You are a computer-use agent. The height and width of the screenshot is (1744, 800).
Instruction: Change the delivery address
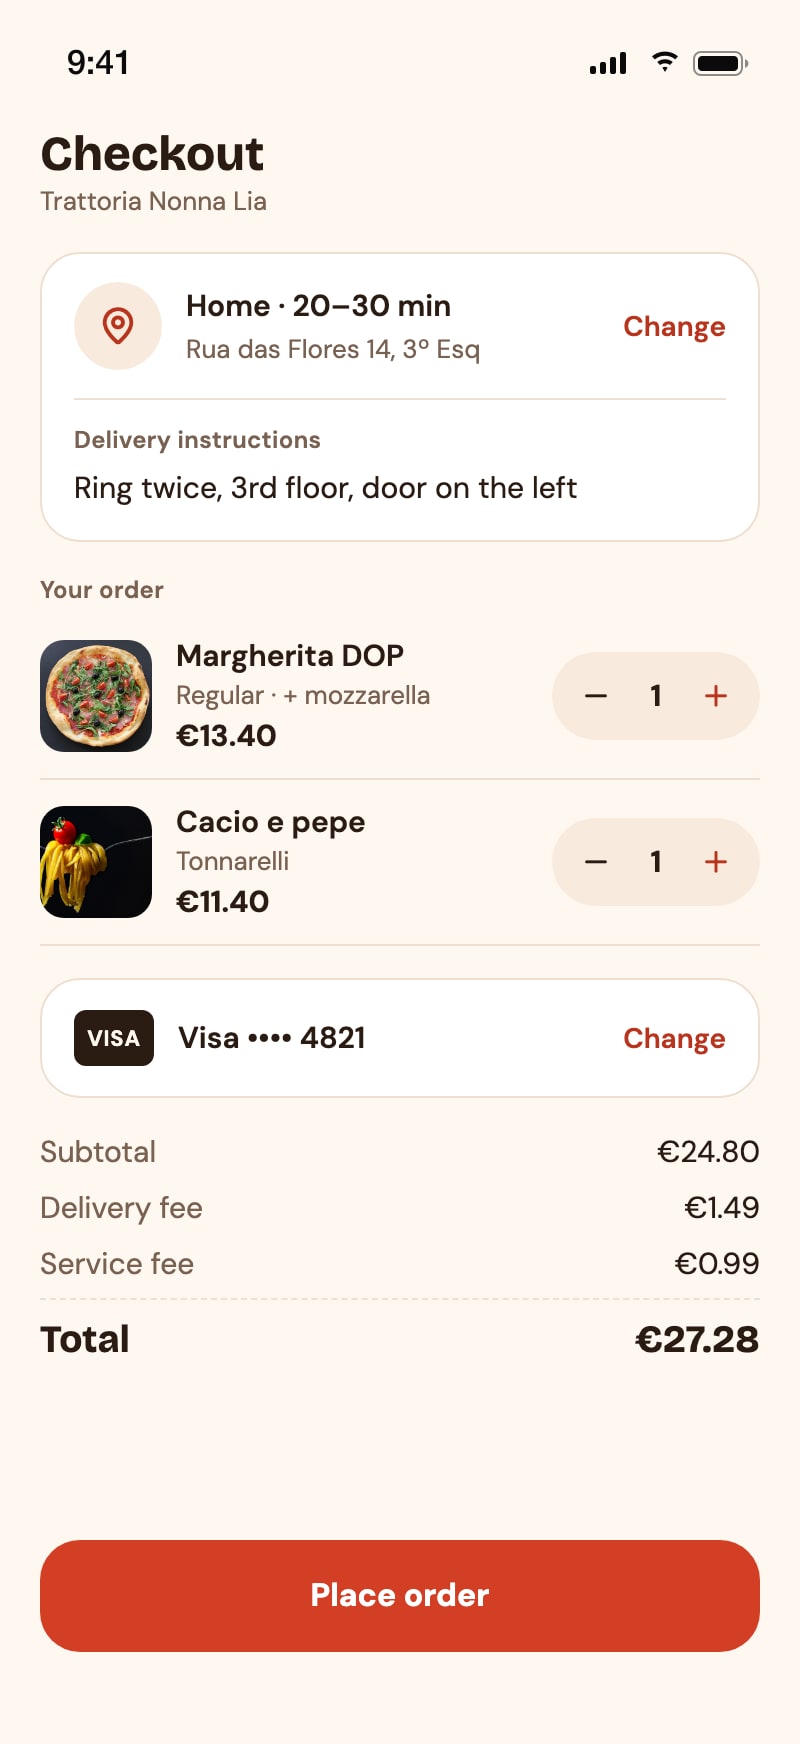(x=674, y=327)
